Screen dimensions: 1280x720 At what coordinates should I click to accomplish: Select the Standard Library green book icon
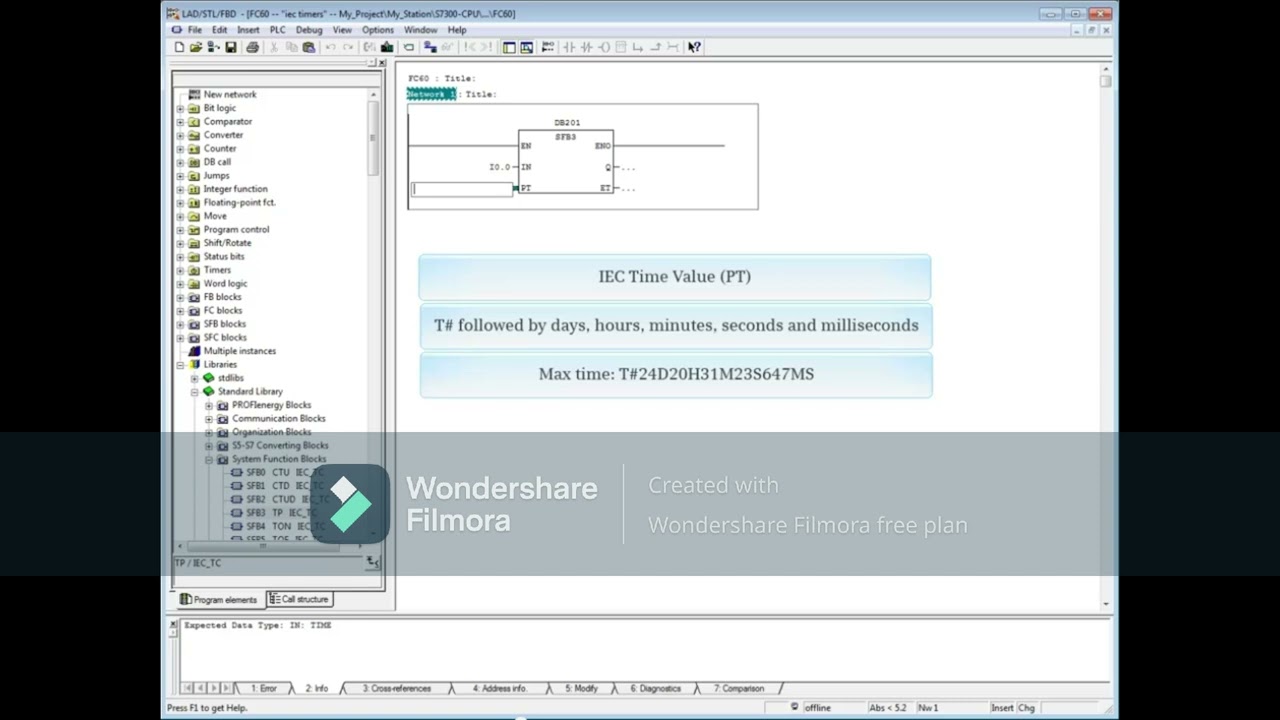tap(208, 392)
